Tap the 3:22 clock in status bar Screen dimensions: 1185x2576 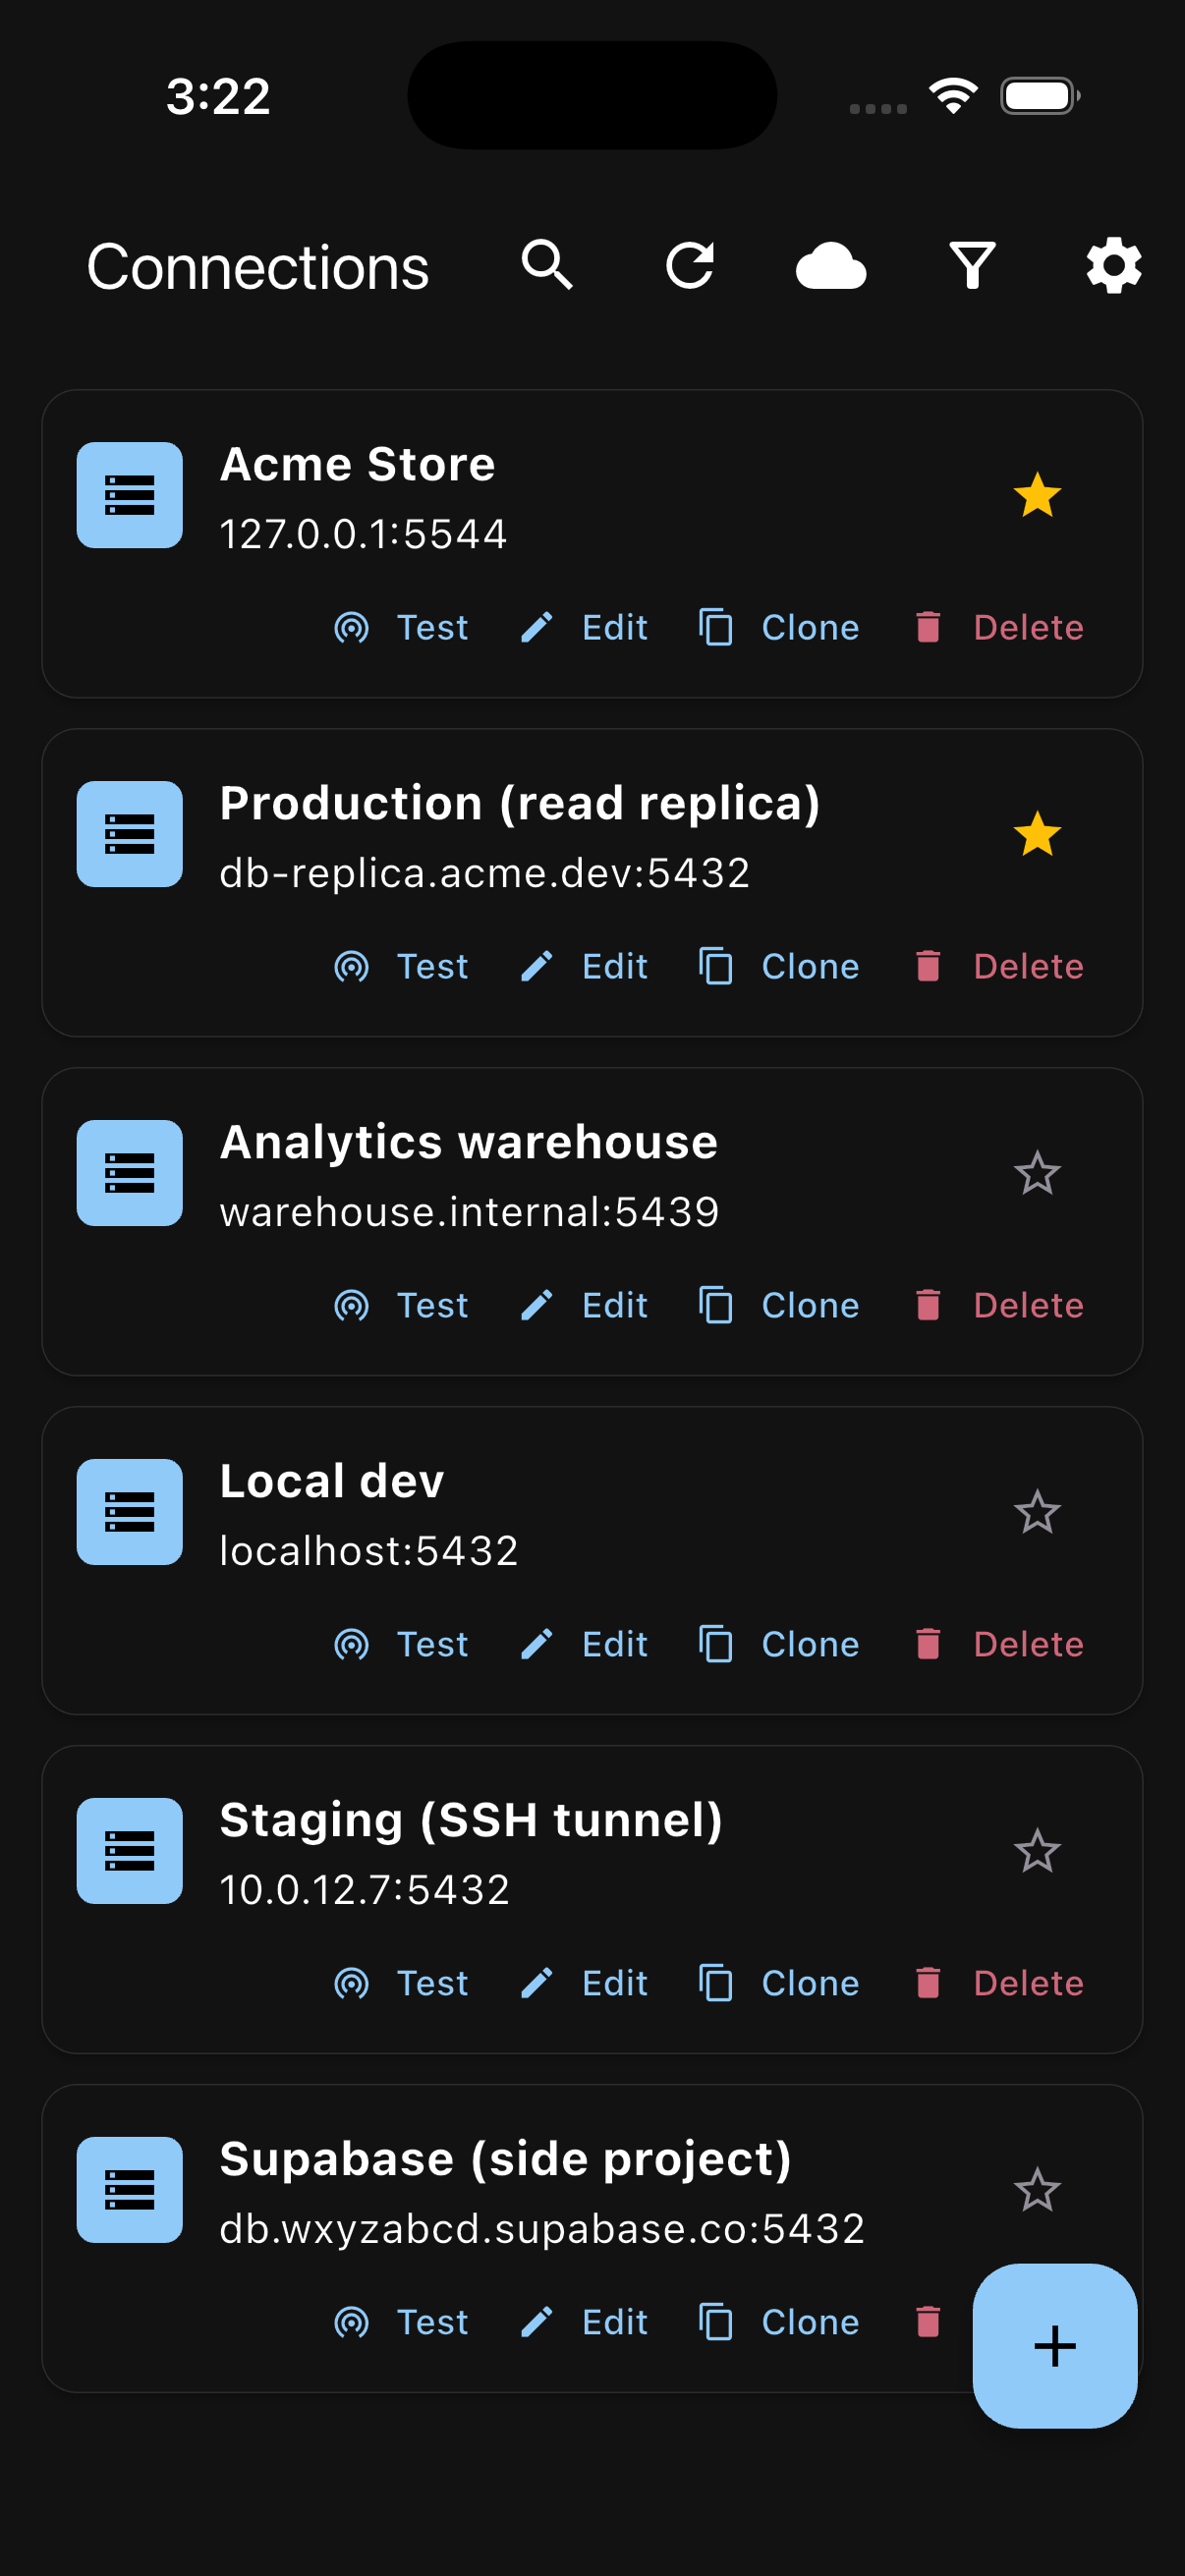218,97
